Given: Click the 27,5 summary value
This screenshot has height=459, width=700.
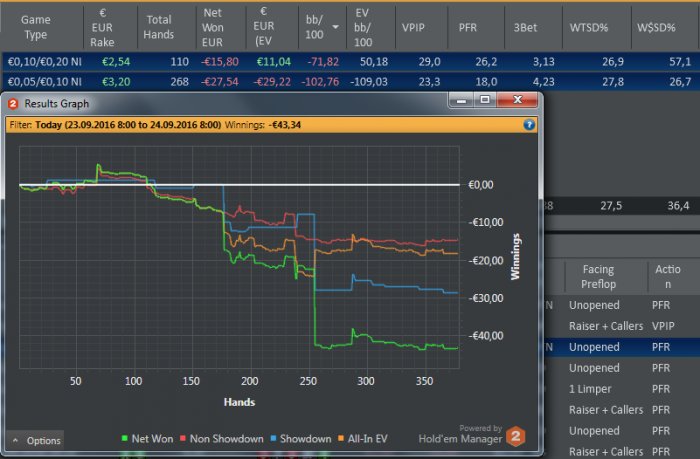Looking at the screenshot, I should 611,206.
